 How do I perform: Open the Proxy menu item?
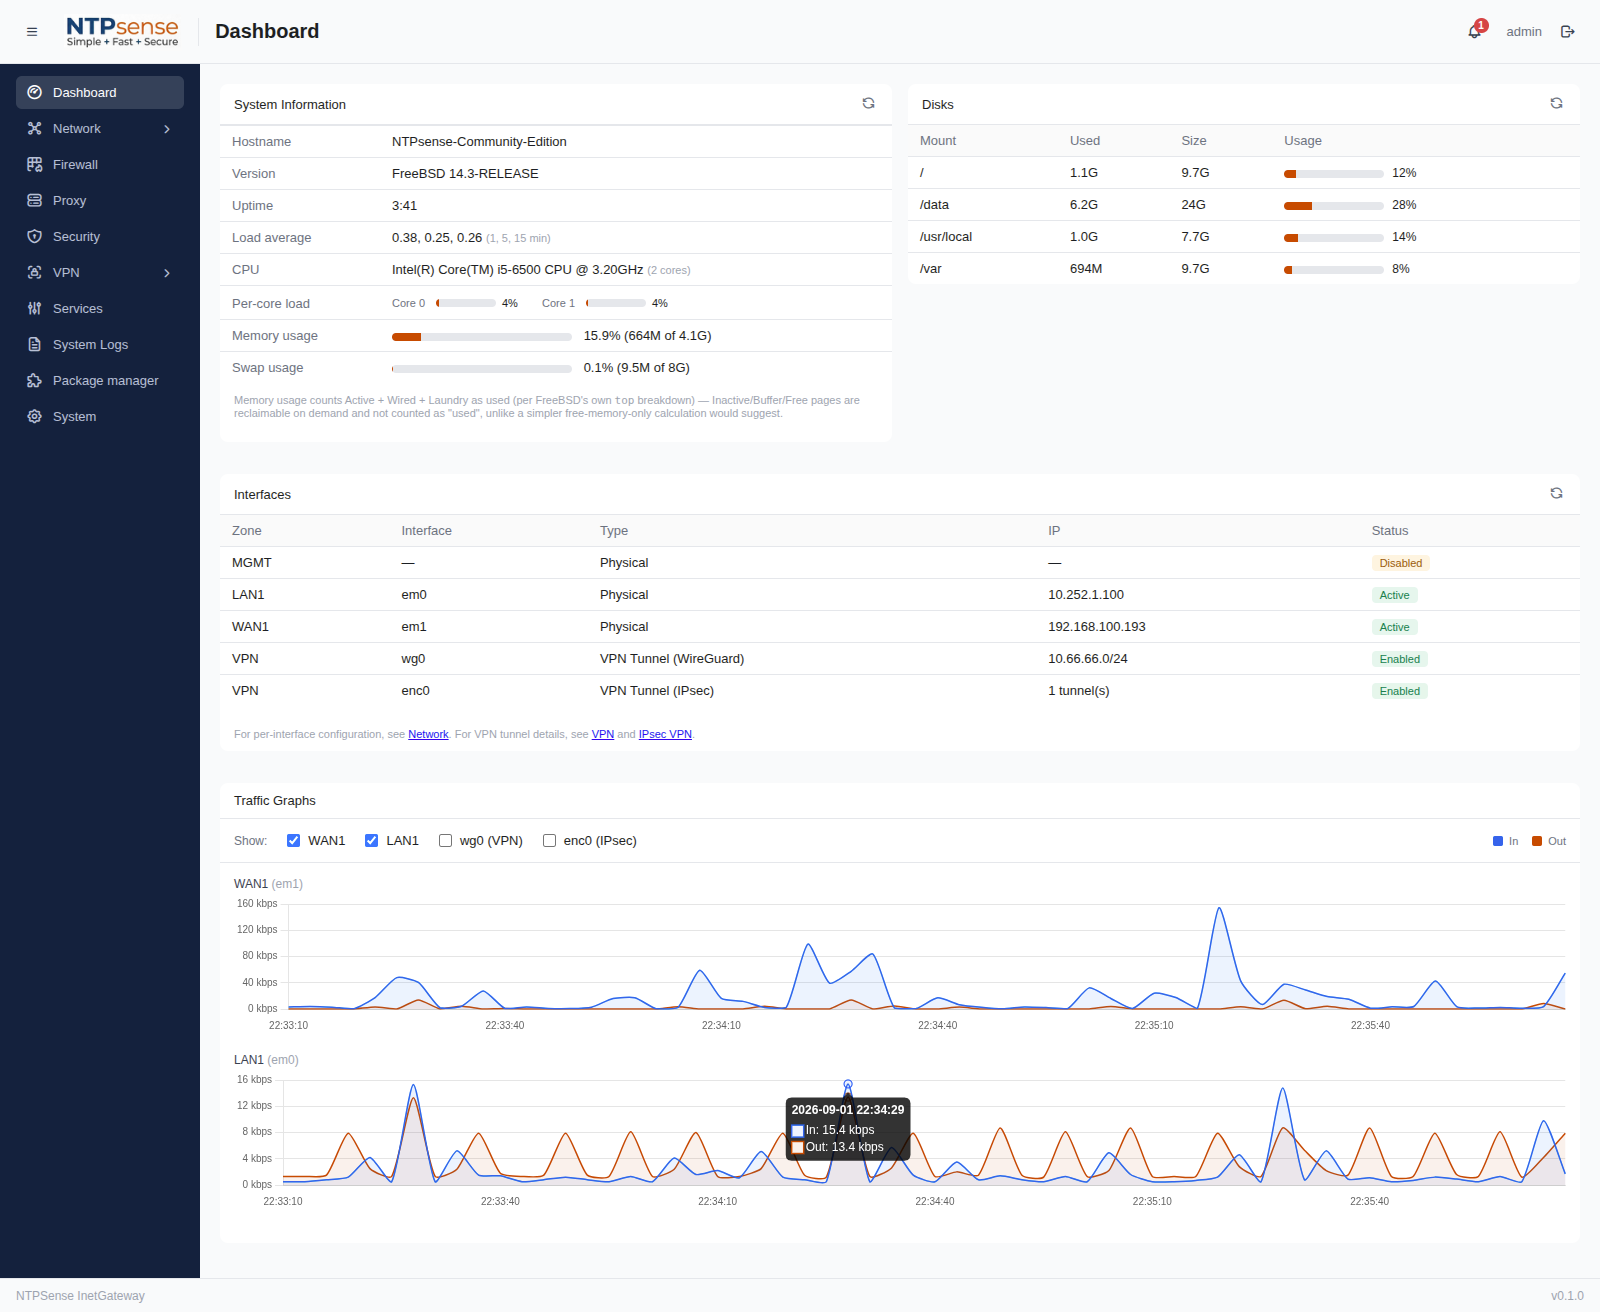[x=100, y=200]
